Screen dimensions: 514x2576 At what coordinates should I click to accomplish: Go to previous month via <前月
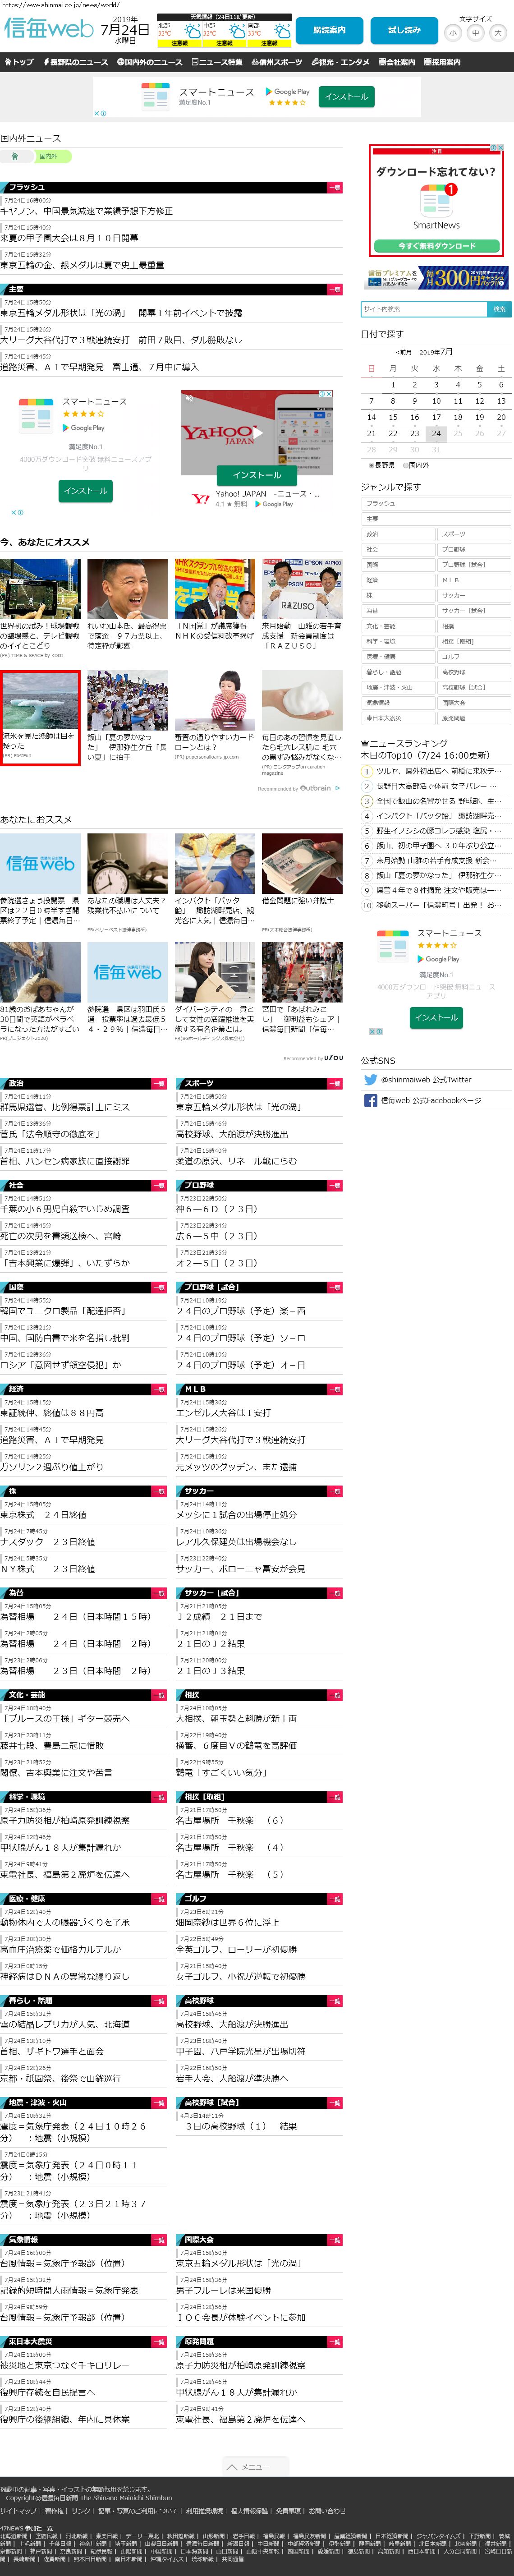[x=403, y=352]
